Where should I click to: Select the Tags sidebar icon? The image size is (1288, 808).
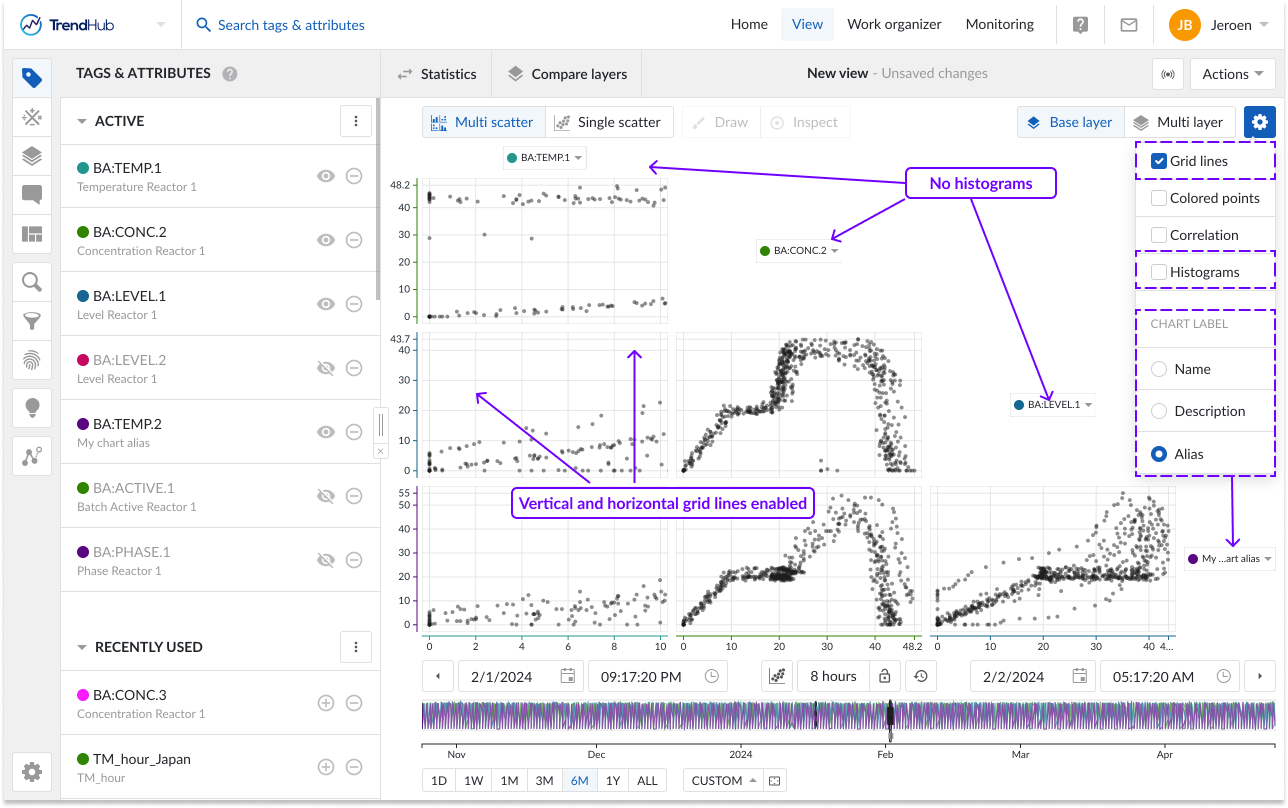[31, 77]
